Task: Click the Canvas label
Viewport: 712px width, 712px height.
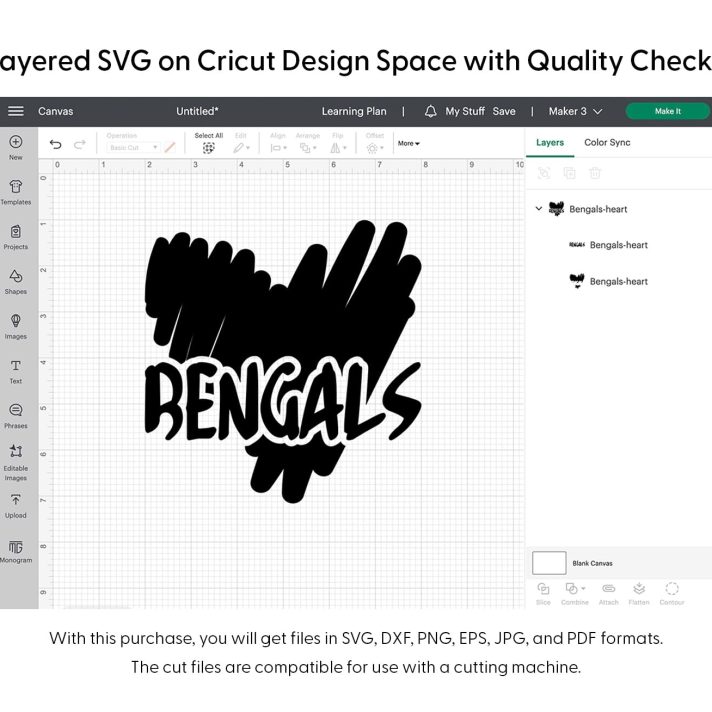Action: [55, 111]
